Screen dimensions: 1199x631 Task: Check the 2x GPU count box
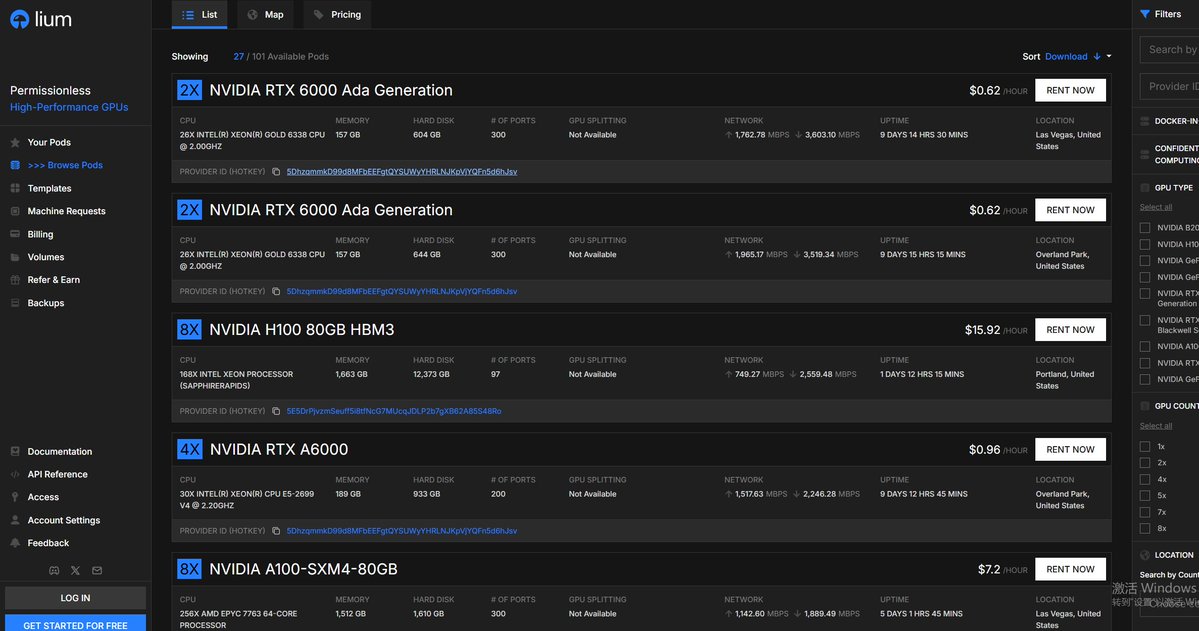(1145, 463)
